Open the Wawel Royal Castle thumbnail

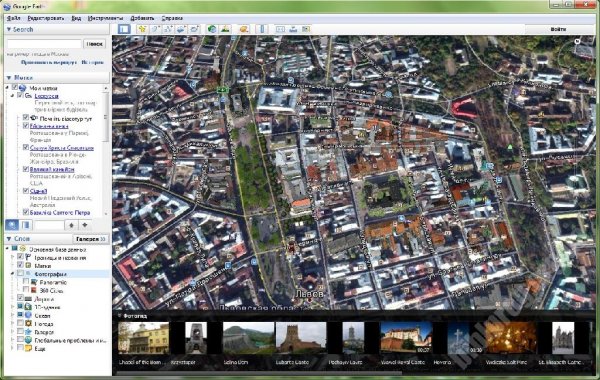click(406, 338)
